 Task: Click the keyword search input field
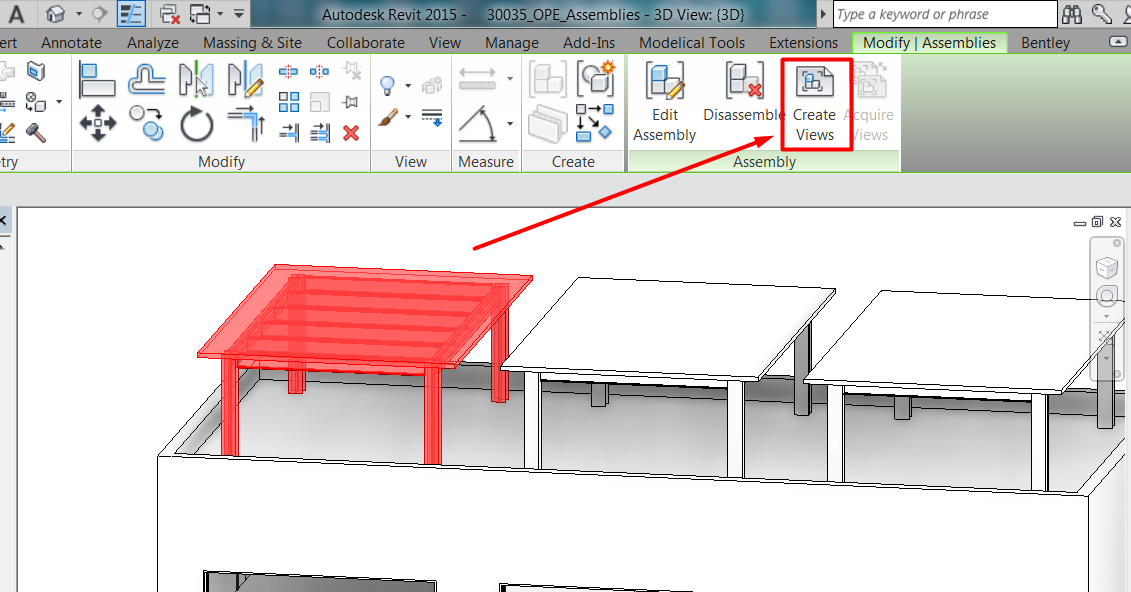[945, 14]
